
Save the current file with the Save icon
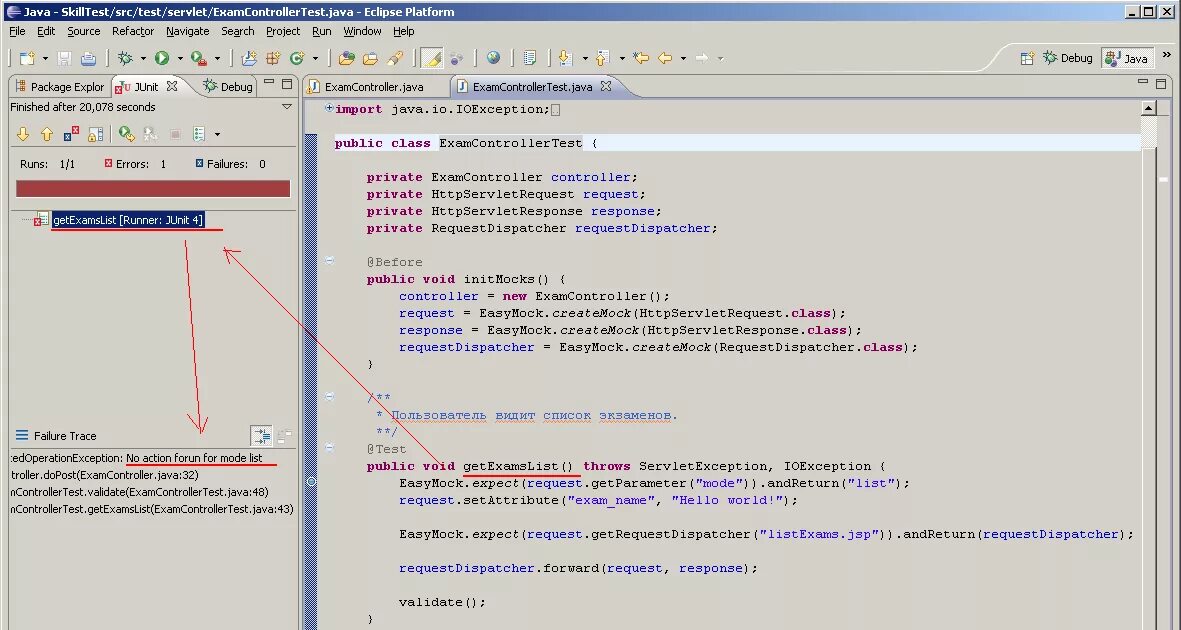pyautogui.click(x=63, y=57)
